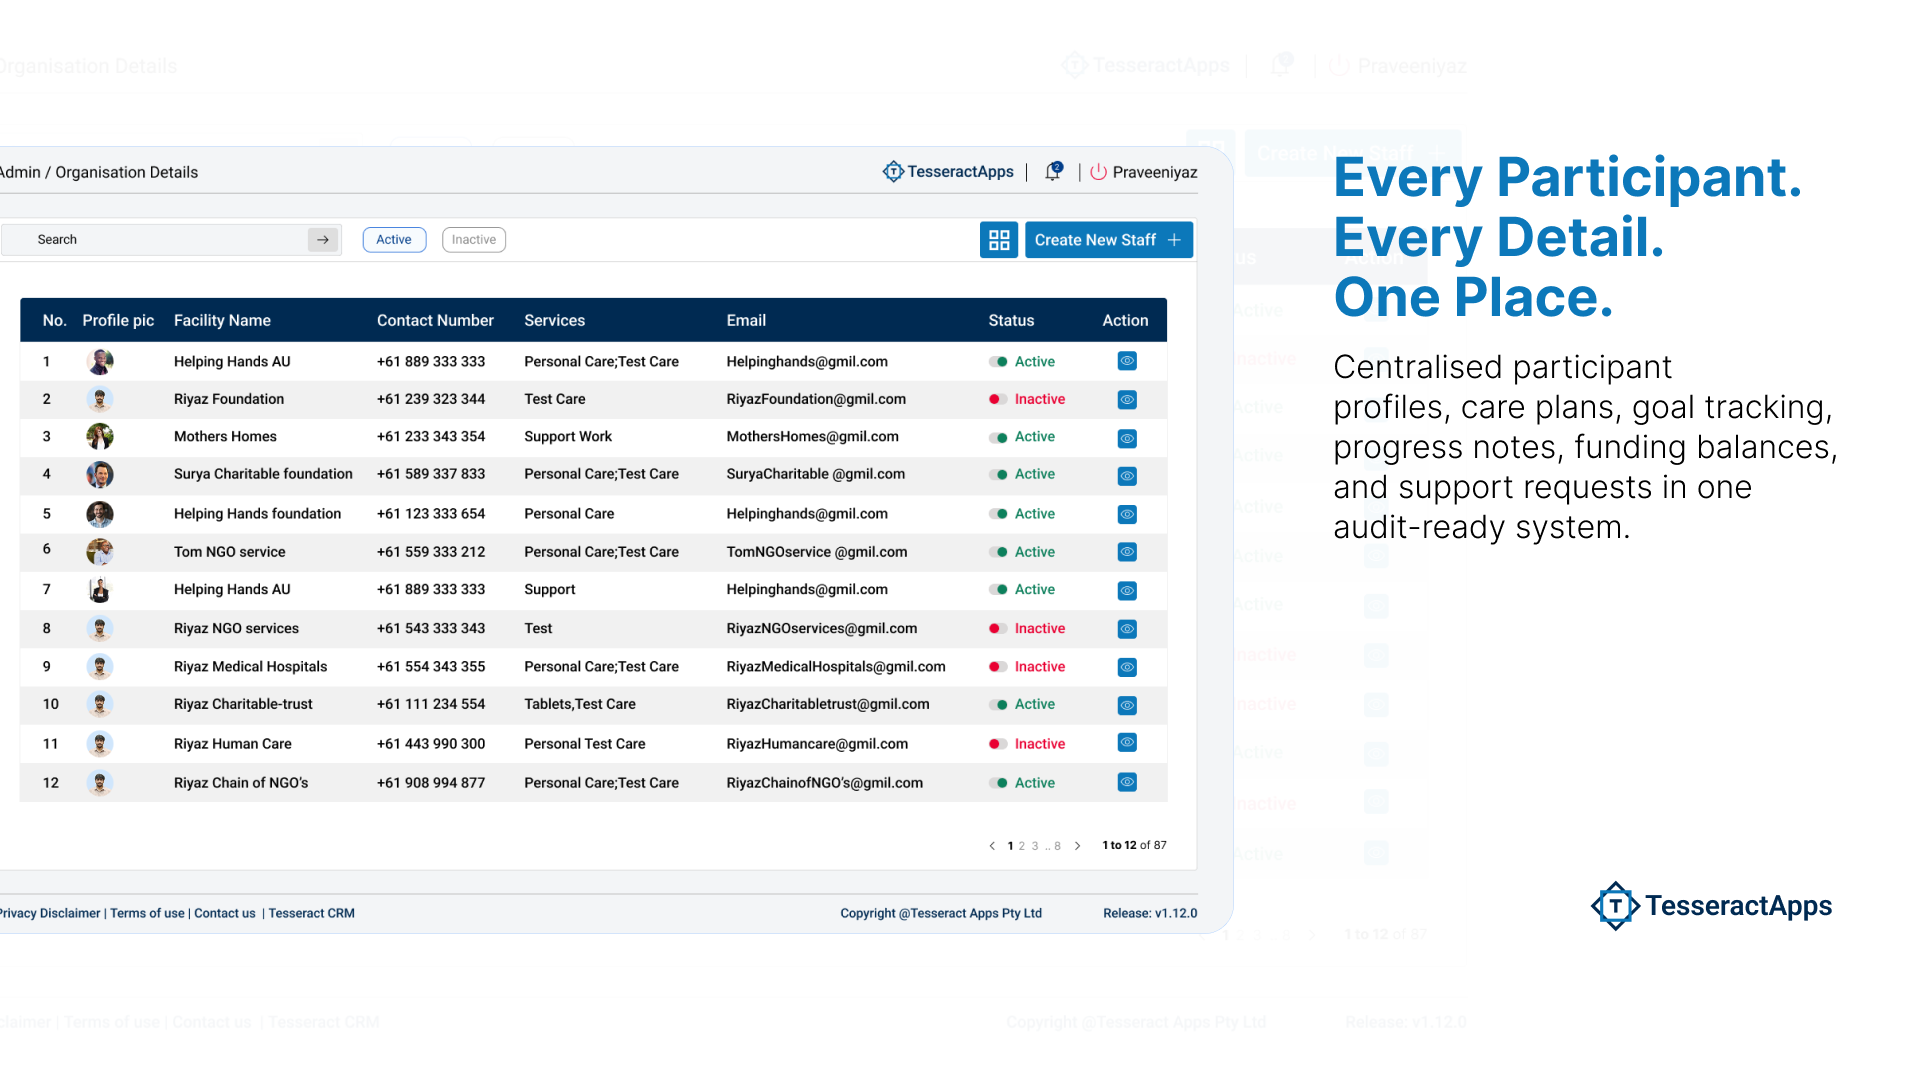Filter list by Active status
1920x1080 pixels.
click(x=394, y=240)
